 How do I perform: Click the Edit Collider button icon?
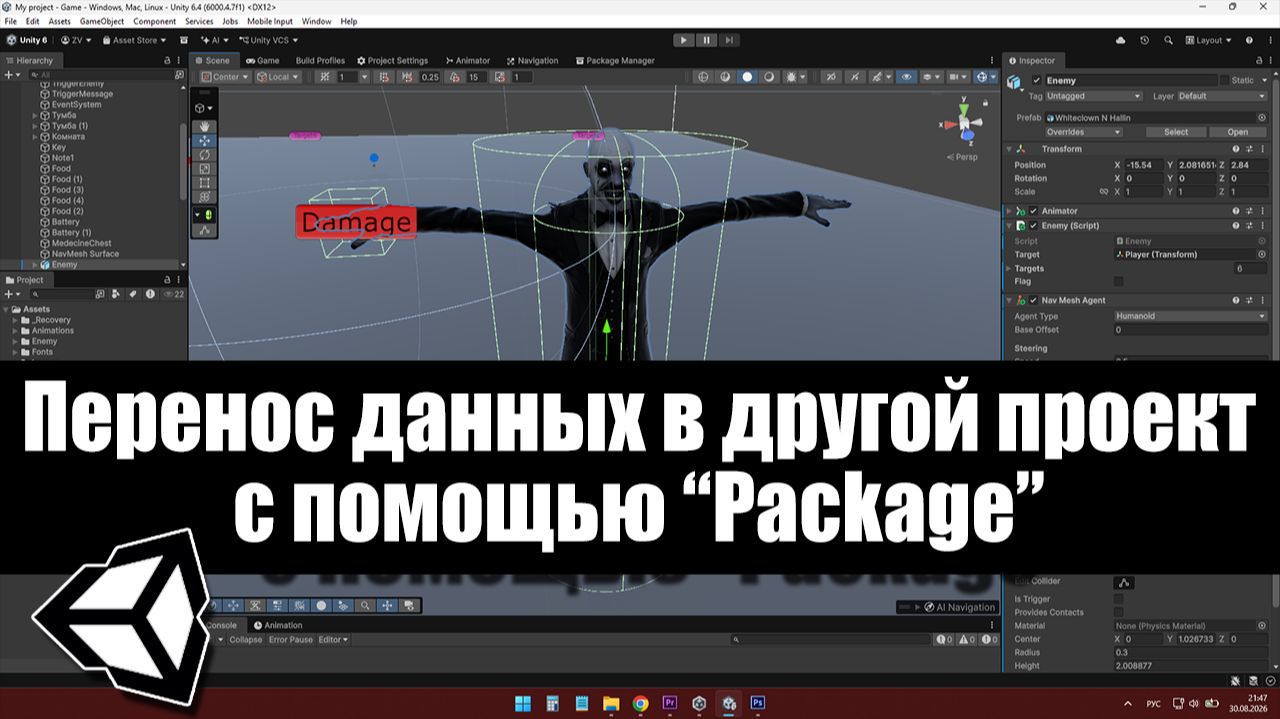(1123, 582)
